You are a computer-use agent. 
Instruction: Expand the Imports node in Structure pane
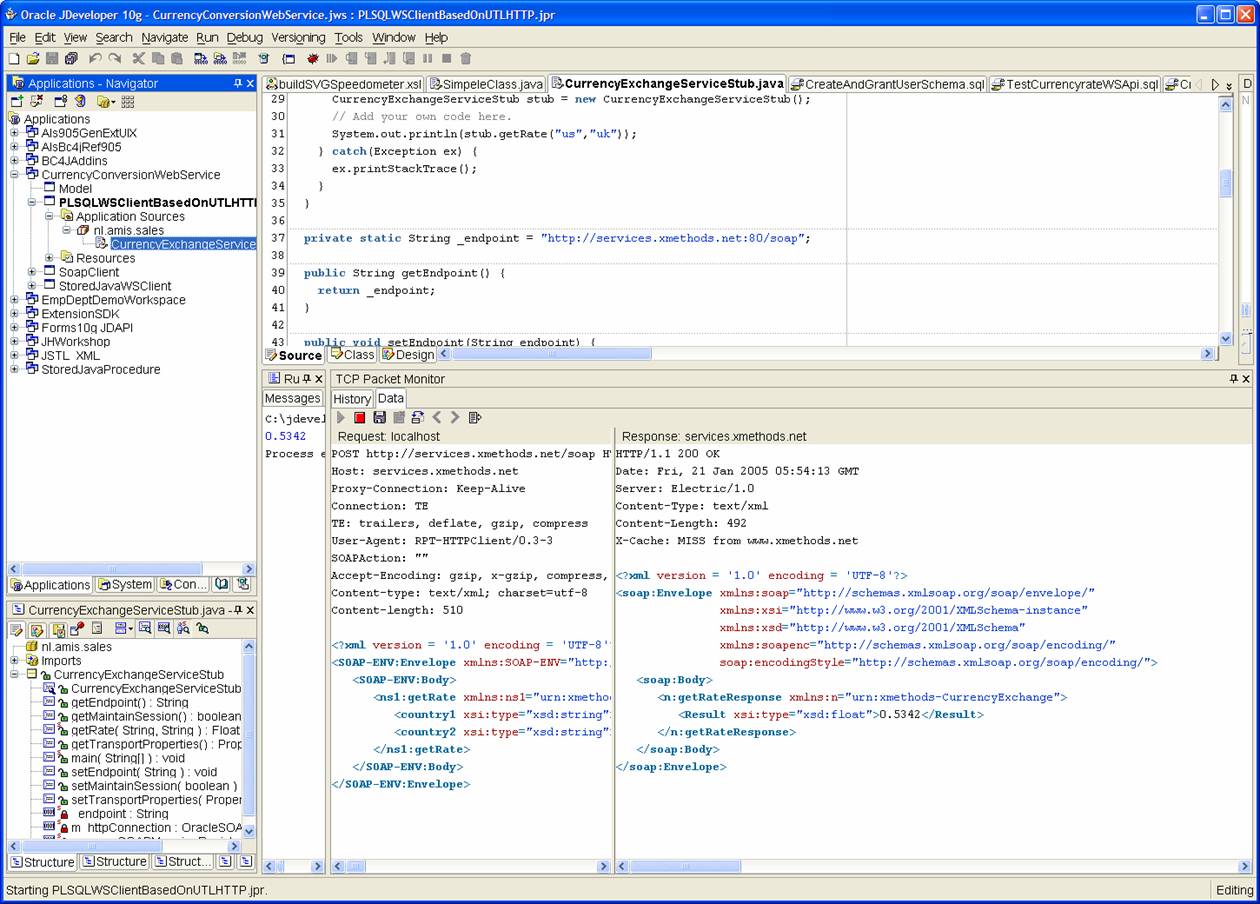pyautogui.click(x=15, y=661)
